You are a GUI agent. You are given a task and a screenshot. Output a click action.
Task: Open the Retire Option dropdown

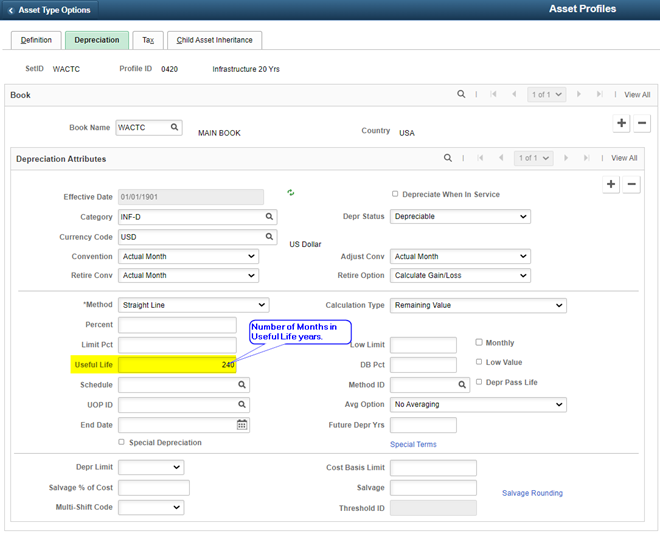coord(460,275)
